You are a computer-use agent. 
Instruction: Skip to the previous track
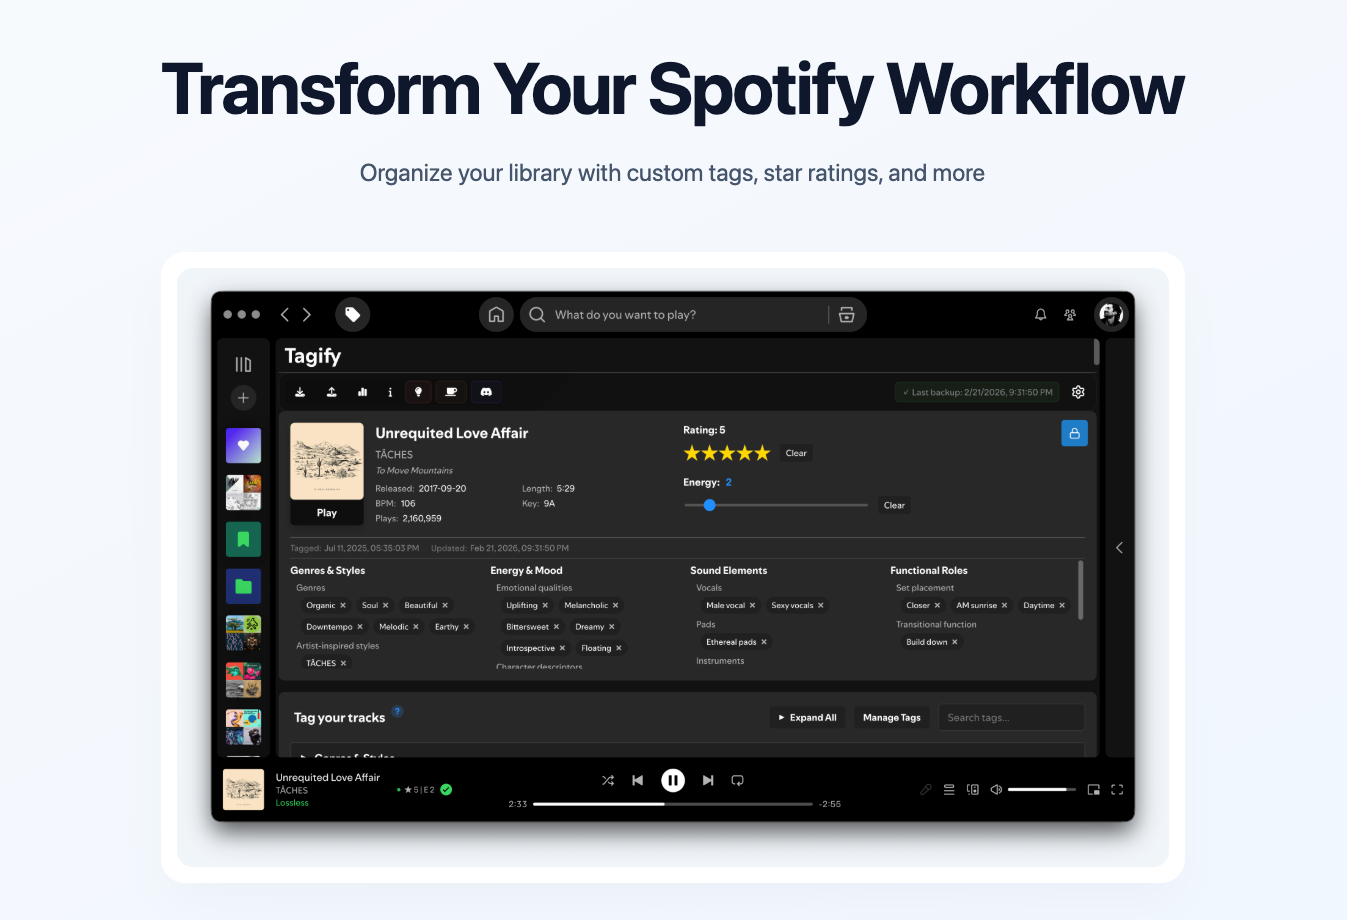(x=638, y=780)
